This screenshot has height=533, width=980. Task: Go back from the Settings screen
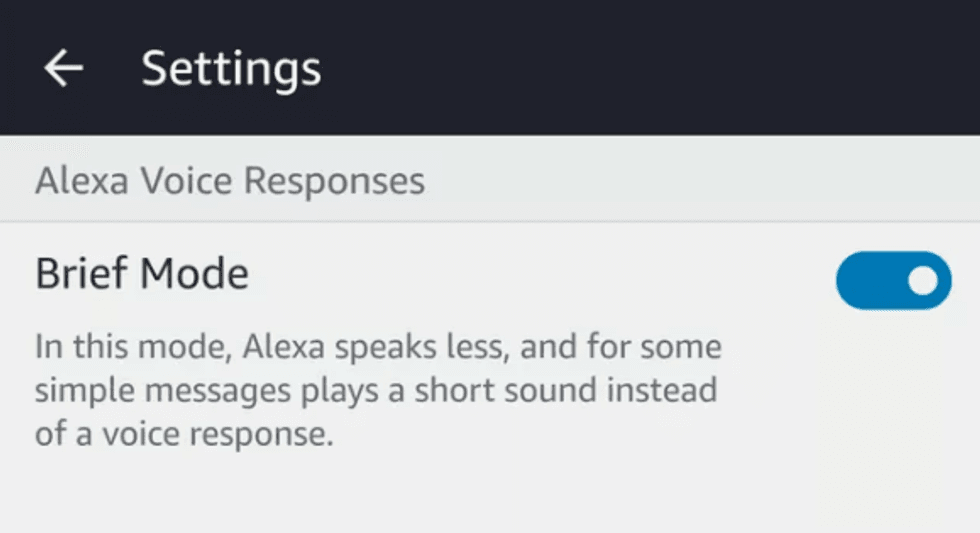(64, 68)
